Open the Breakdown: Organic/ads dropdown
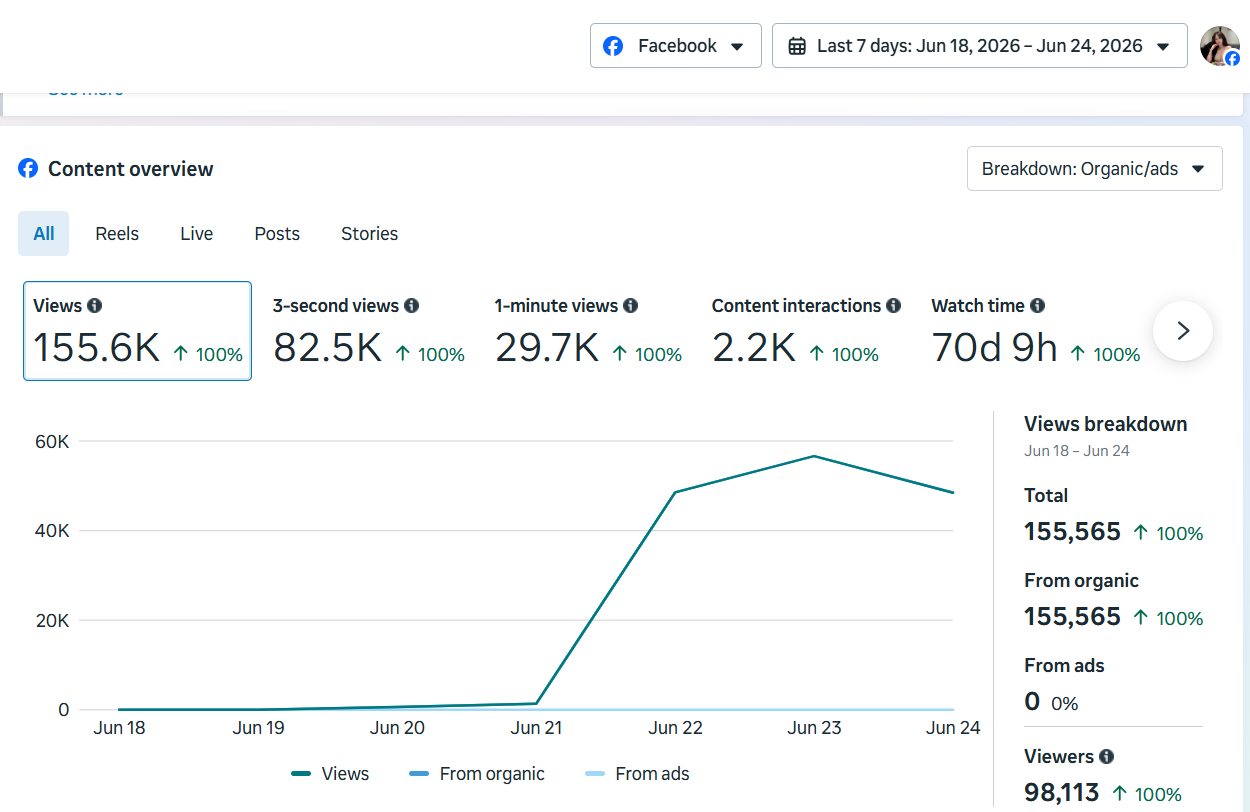This screenshot has width=1250, height=812. coord(1094,169)
